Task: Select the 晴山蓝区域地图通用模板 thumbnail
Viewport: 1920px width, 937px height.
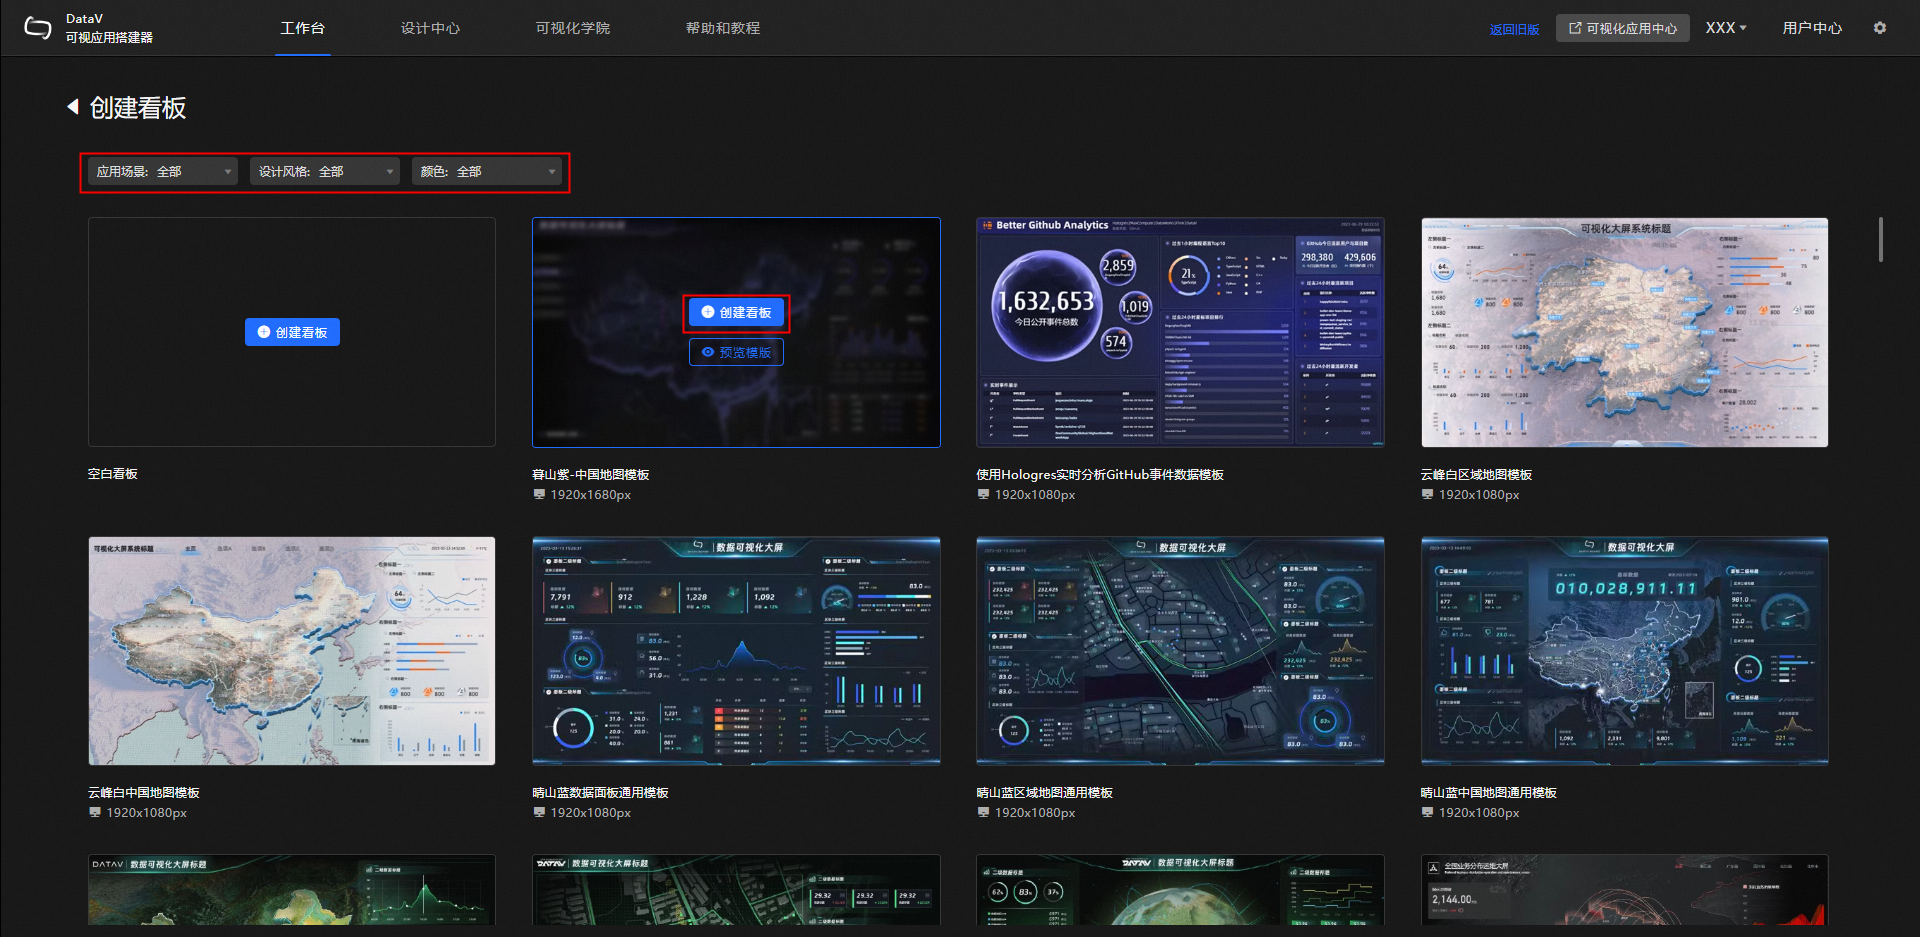Action: pos(1180,651)
